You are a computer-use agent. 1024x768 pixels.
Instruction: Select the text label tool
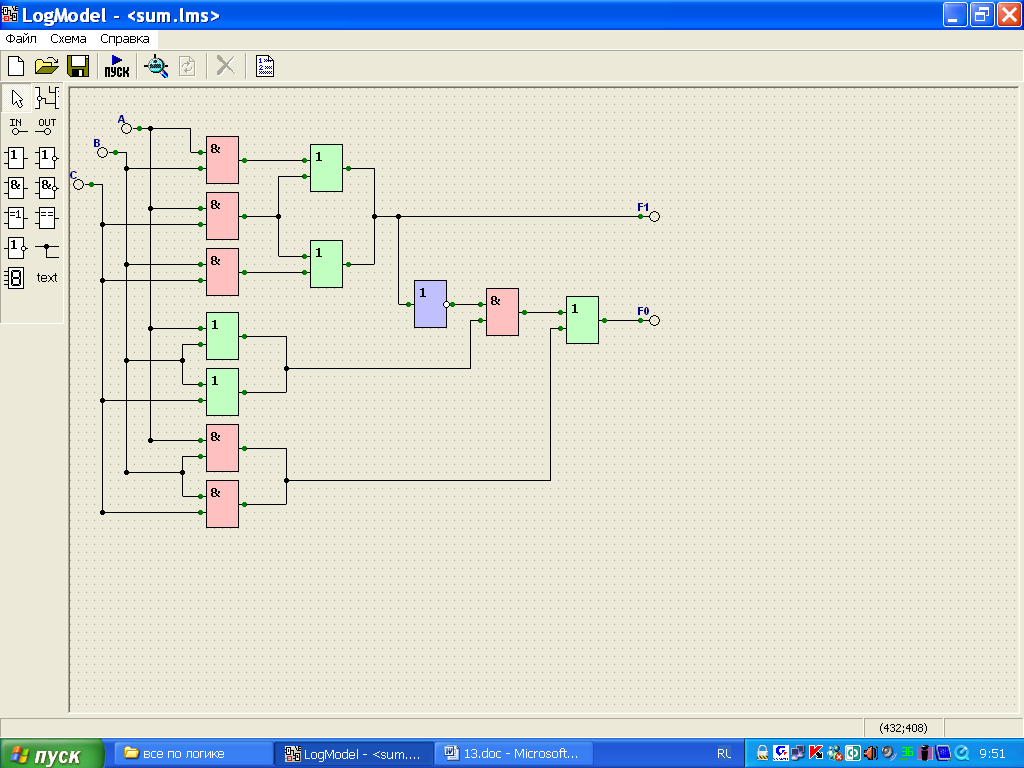coord(47,278)
